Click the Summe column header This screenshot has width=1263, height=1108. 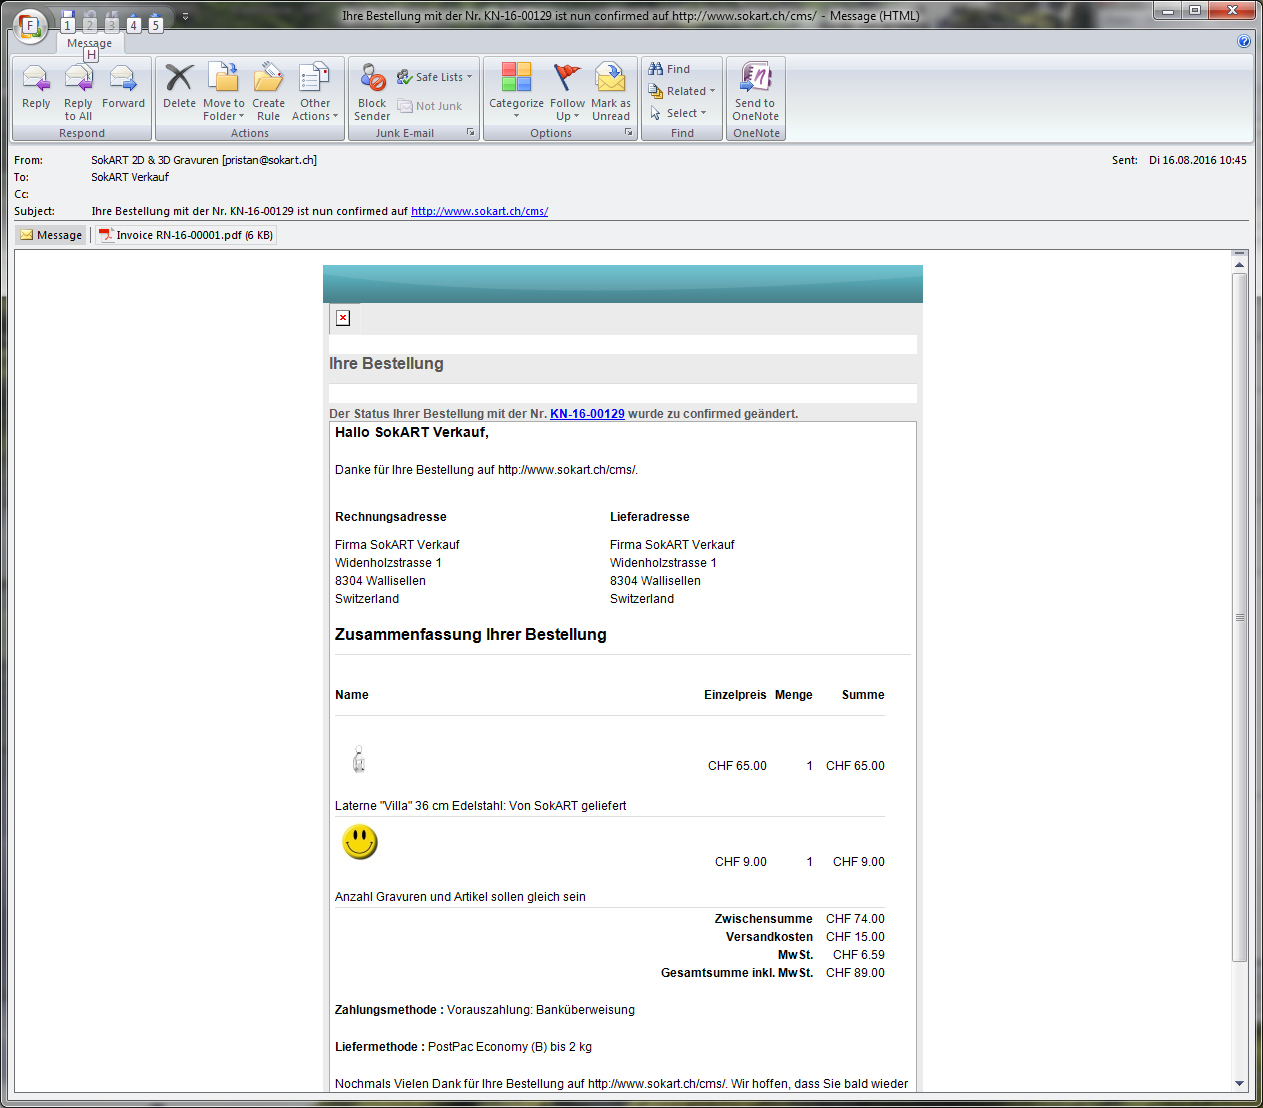(863, 695)
